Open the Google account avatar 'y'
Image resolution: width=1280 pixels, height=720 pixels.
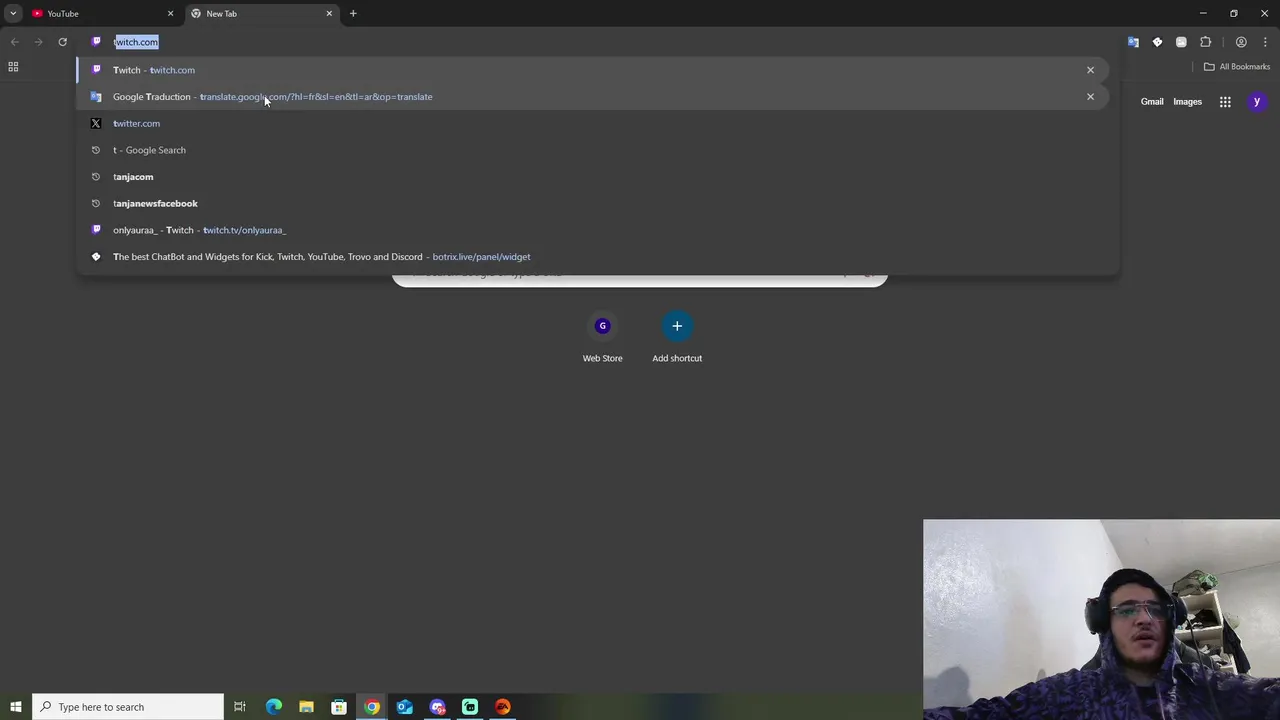[x=1257, y=102]
